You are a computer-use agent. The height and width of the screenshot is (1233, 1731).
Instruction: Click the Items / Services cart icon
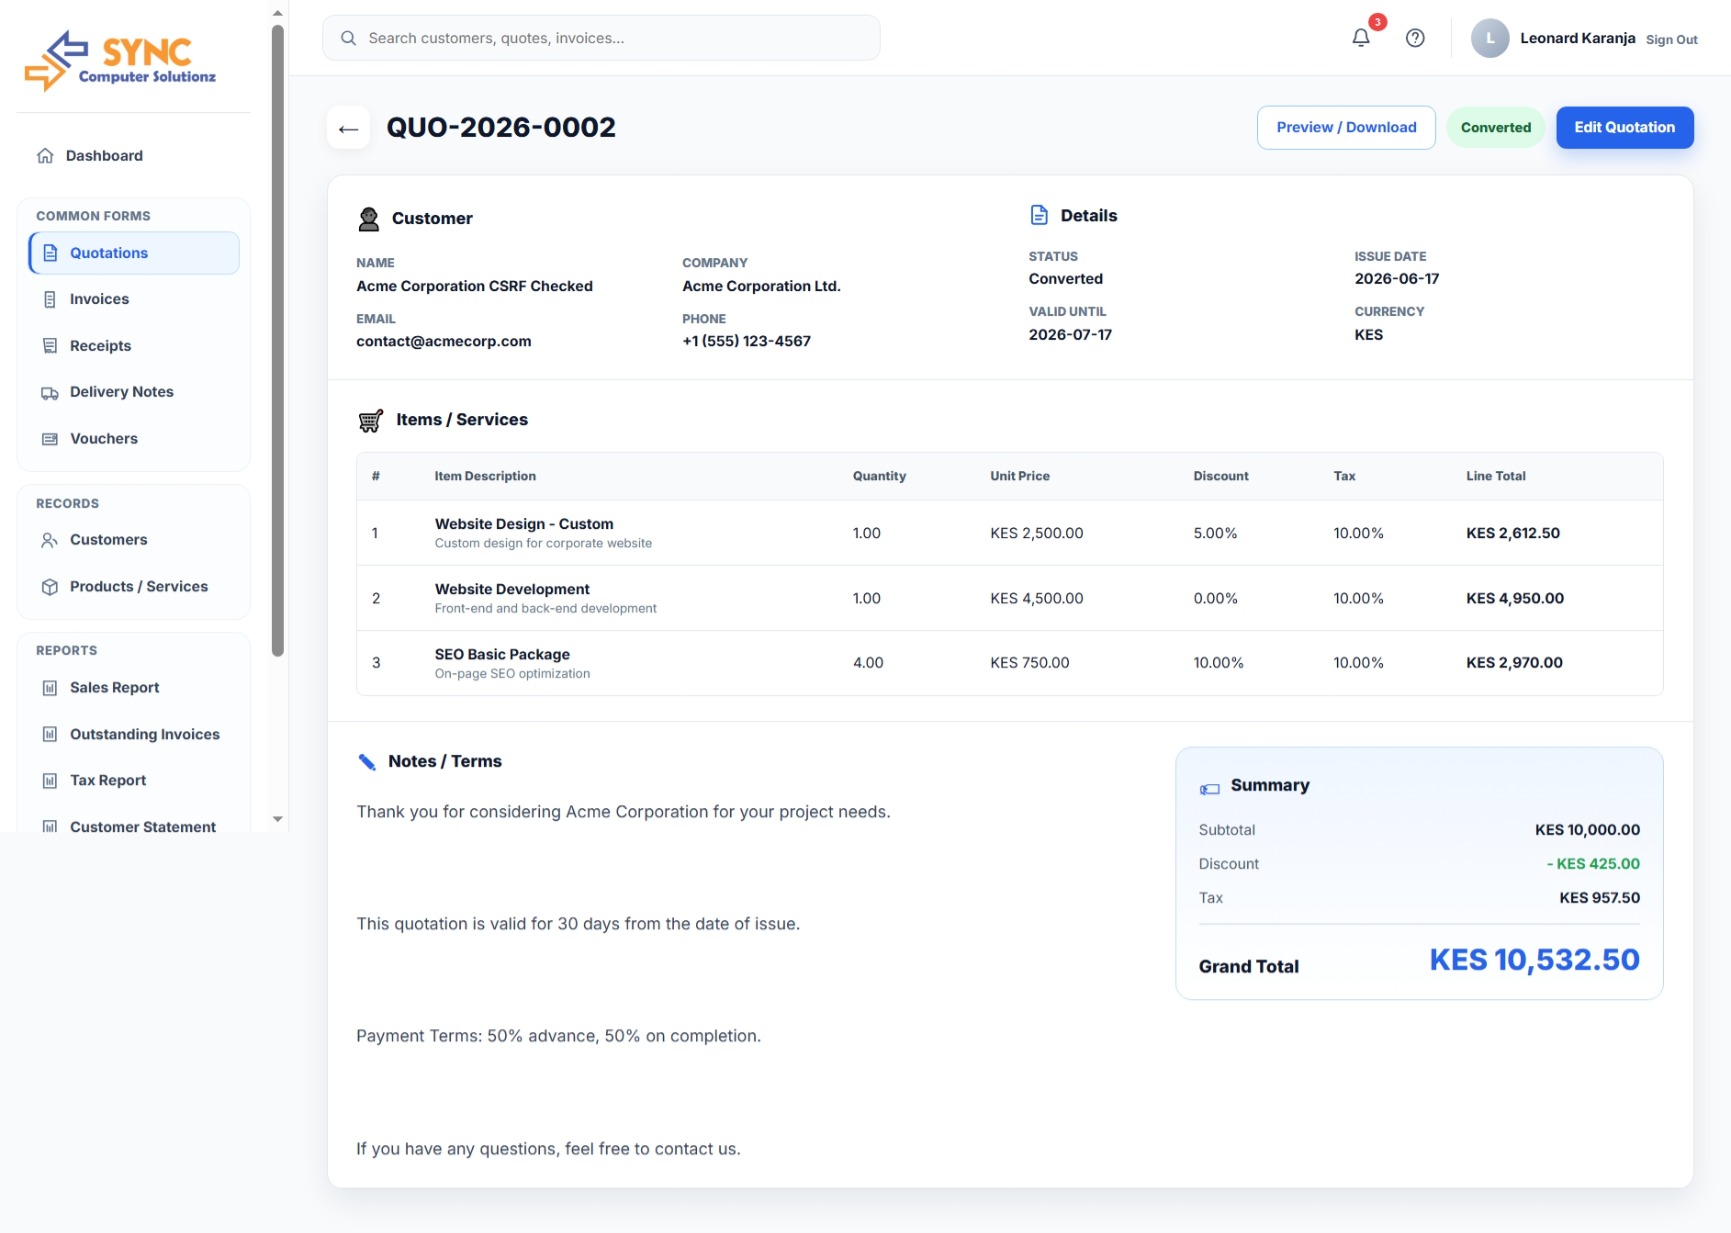370,421
